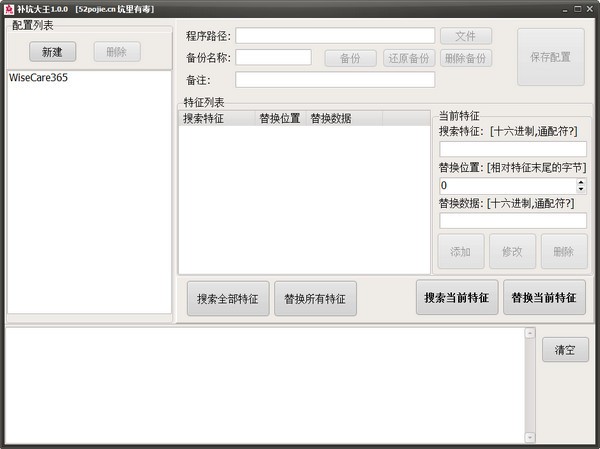The height and width of the screenshot is (449, 600).
Task: Click the app icon in the title bar
Action: pos(8,9)
